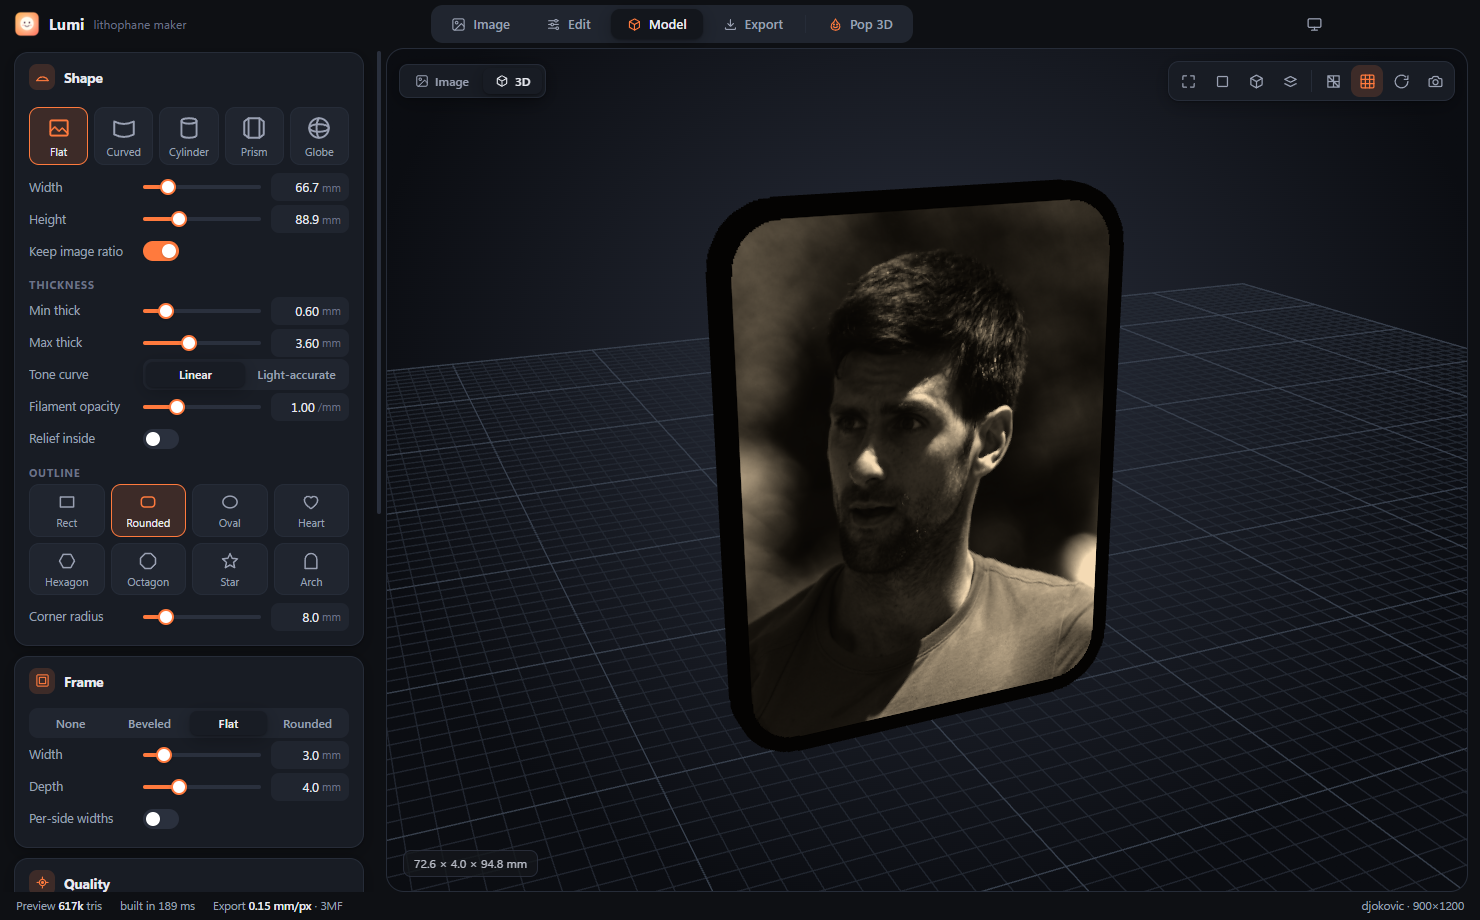Screen dimensions: 1480x920
Task: Switch to the Pop 3D tab
Action: click(861, 25)
